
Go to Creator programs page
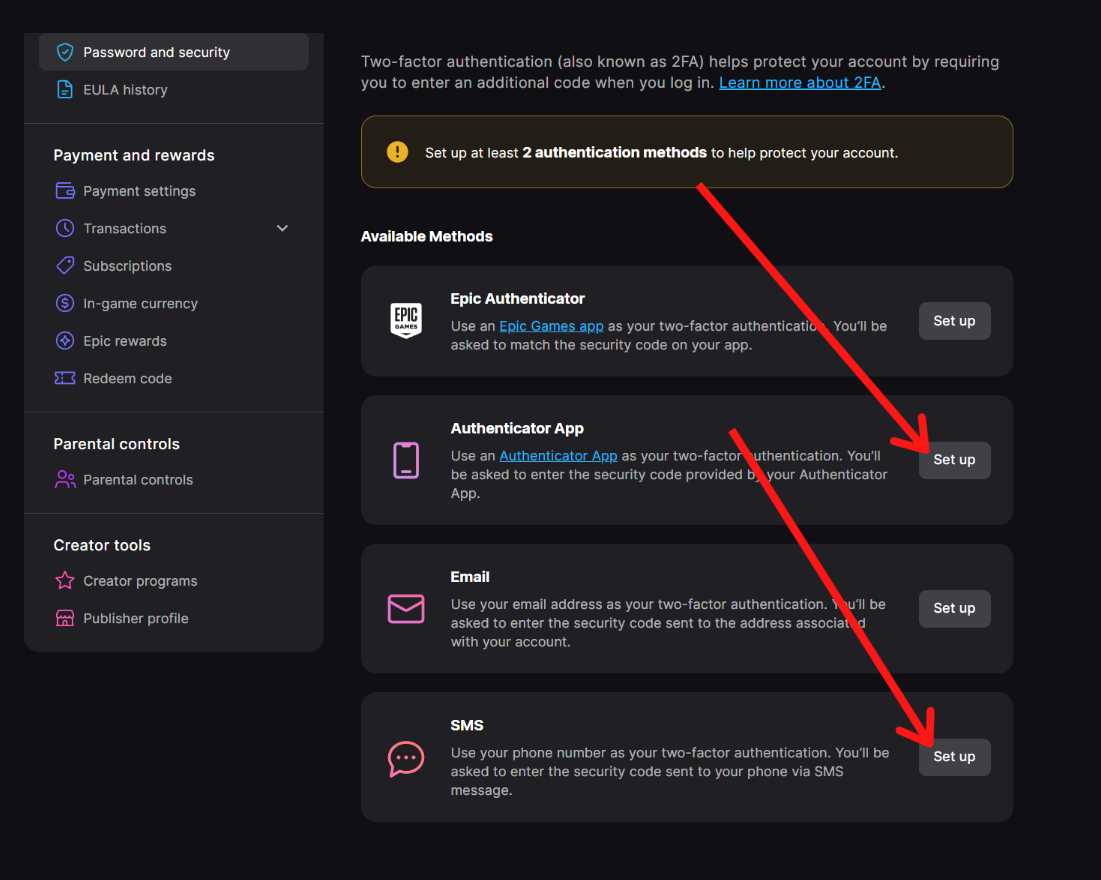point(140,581)
